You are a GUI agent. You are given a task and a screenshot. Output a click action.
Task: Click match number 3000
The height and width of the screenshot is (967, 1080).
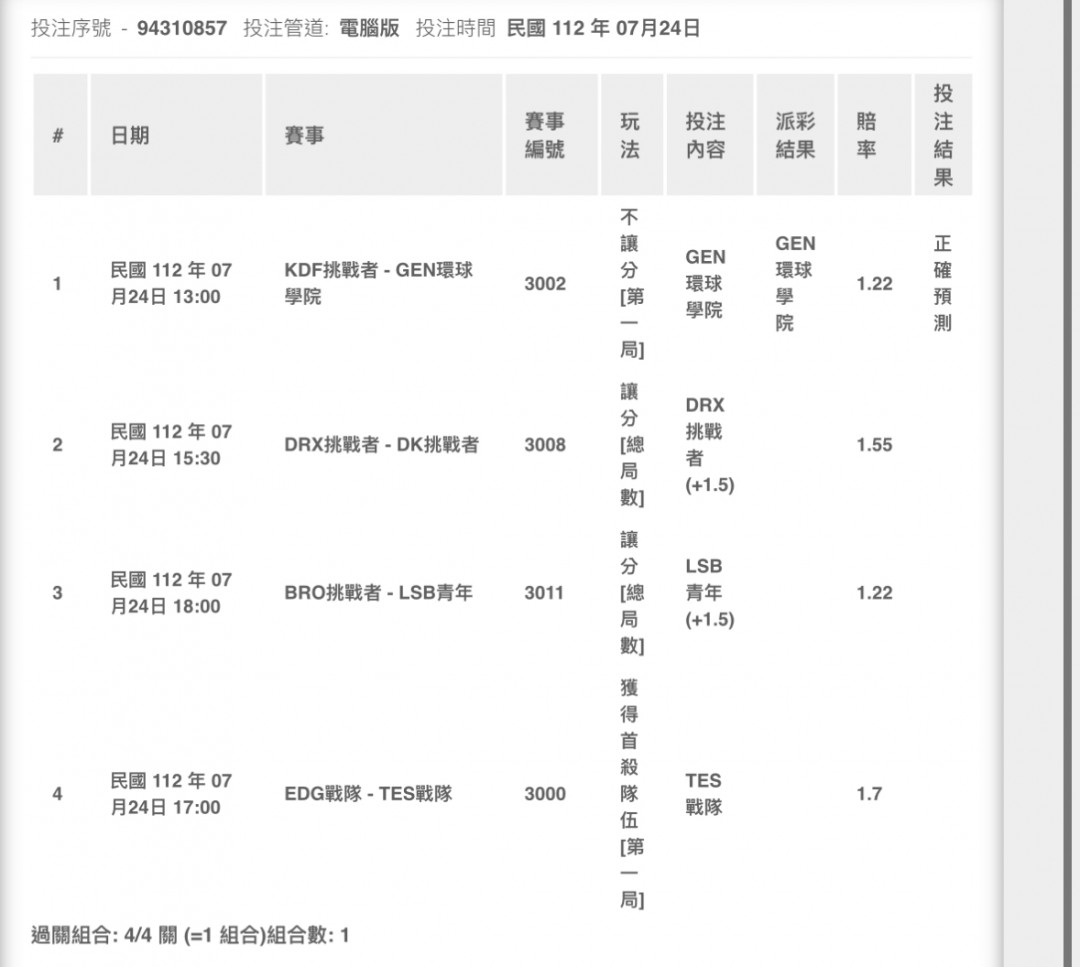tap(545, 794)
